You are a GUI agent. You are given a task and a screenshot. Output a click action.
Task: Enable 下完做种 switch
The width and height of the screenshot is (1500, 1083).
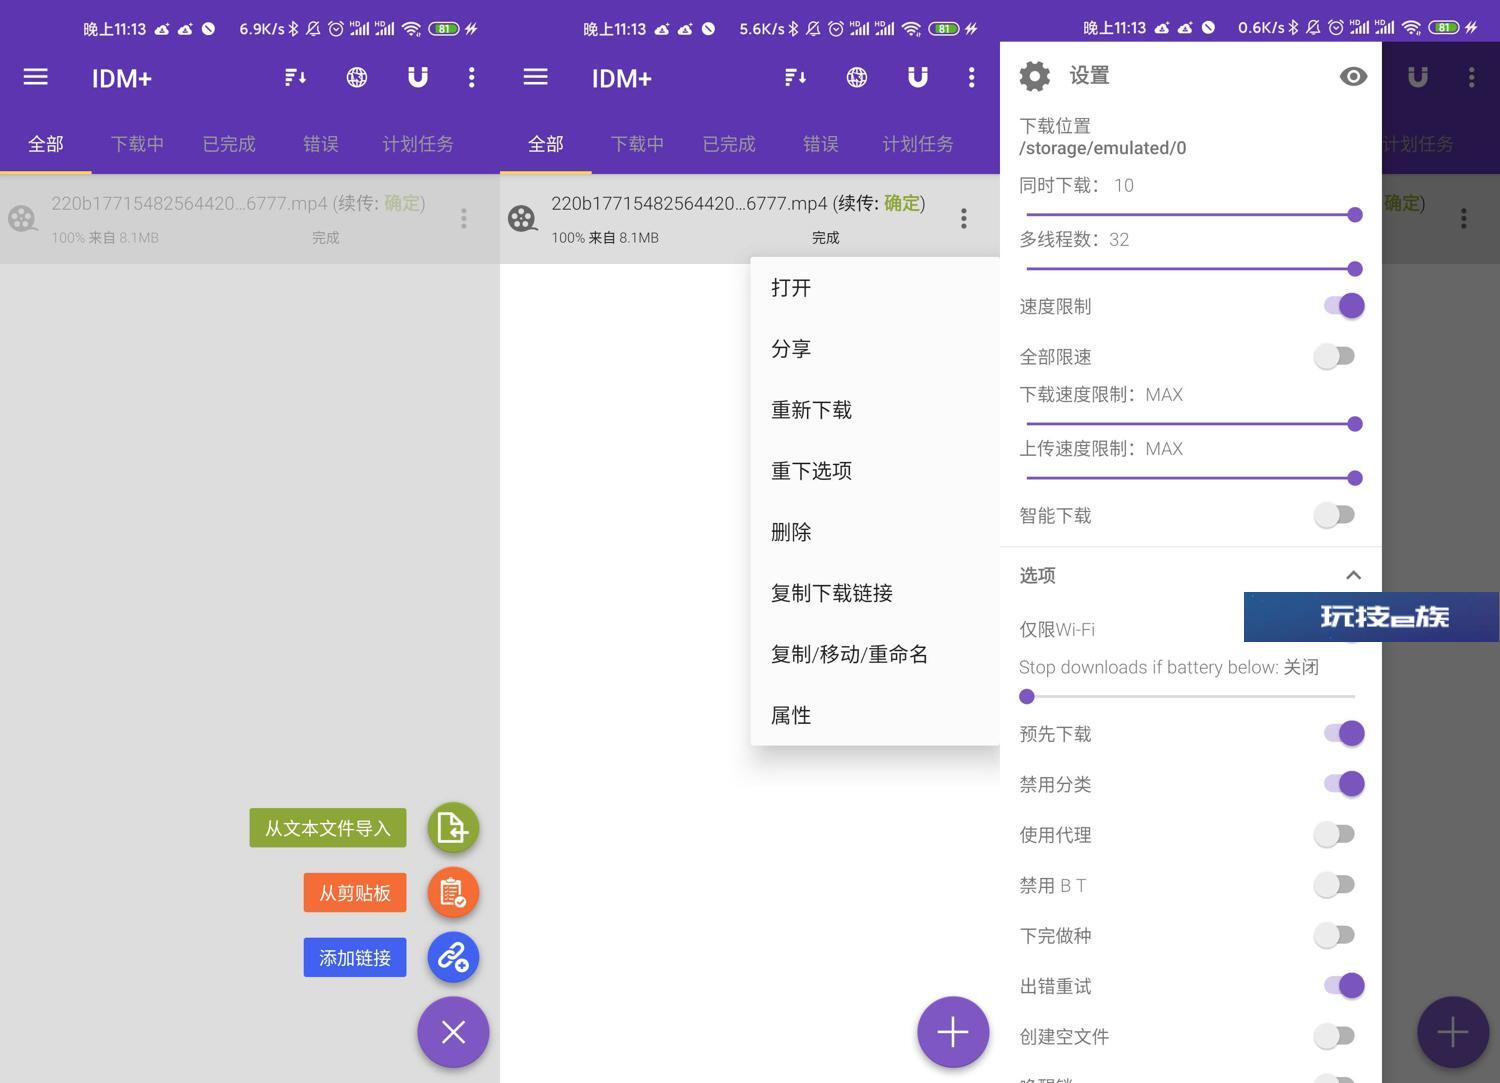(1335, 935)
